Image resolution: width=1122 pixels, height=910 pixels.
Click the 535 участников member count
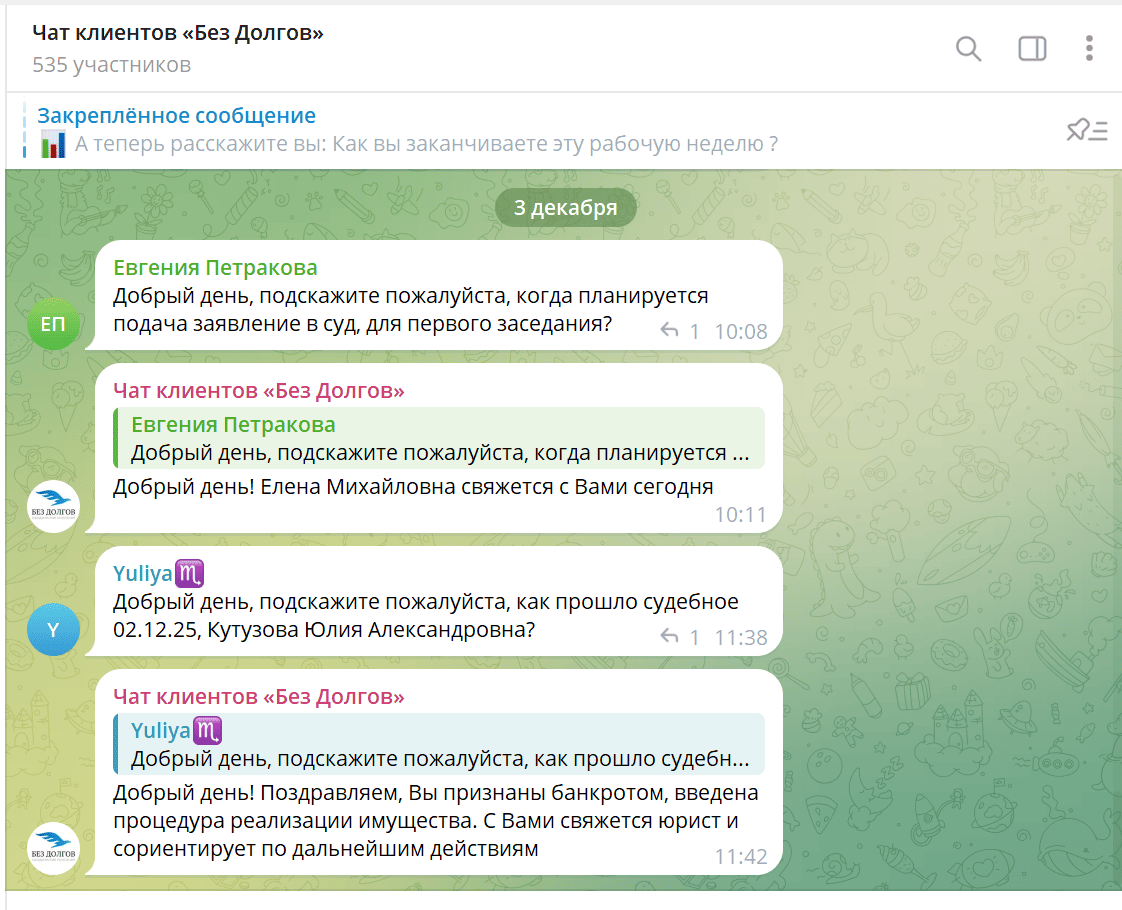(x=111, y=65)
